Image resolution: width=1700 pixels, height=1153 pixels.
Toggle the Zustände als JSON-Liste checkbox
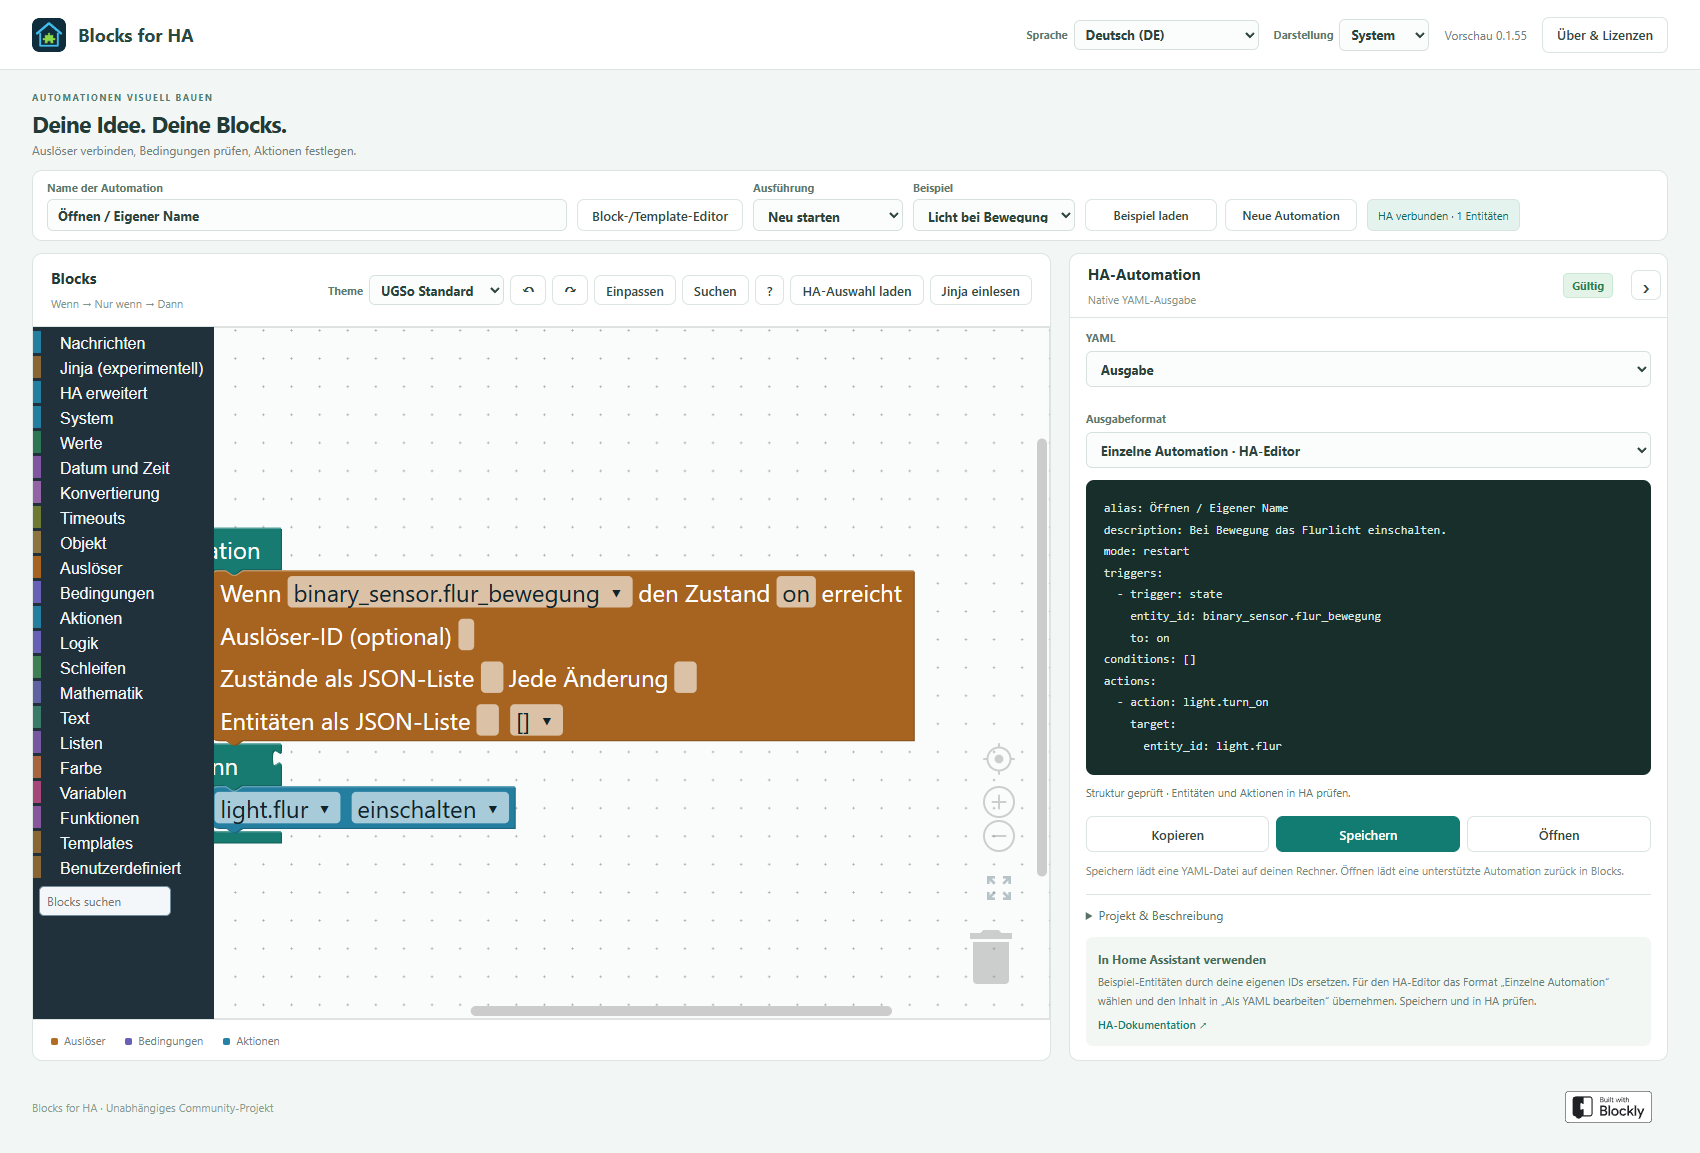tap(492, 678)
